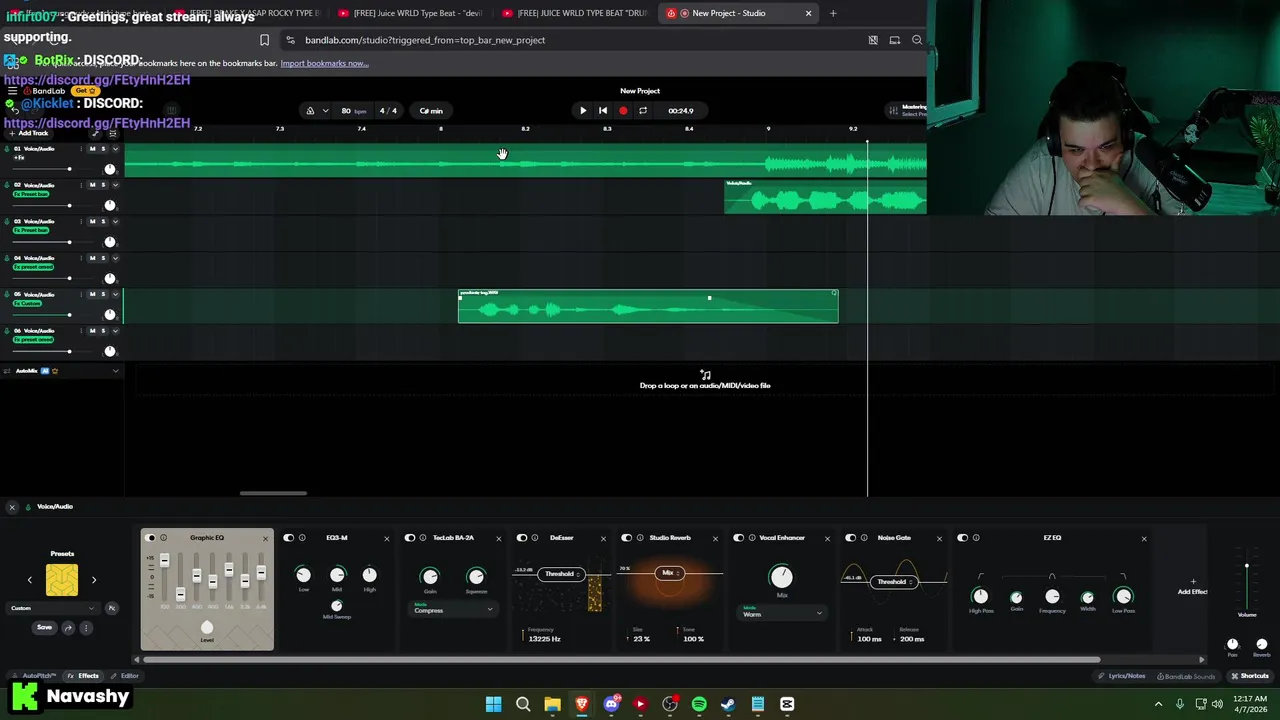Open TecLab BA-2A Compress mode dropdown
This screenshot has height=720, width=1280.
tap(453, 609)
